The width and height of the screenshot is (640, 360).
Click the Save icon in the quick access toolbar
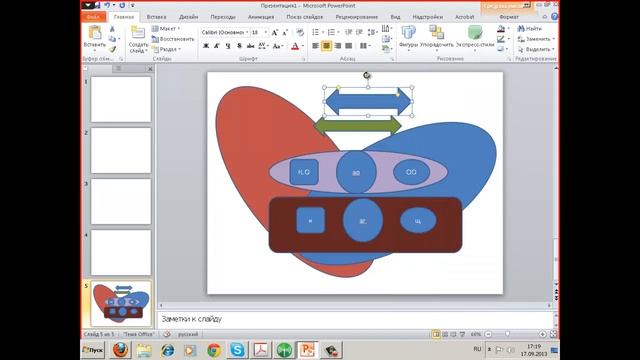(x=97, y=5)
